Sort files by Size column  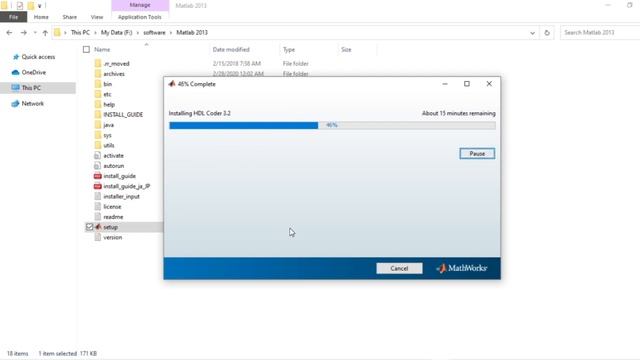click(x=346, y=49)
